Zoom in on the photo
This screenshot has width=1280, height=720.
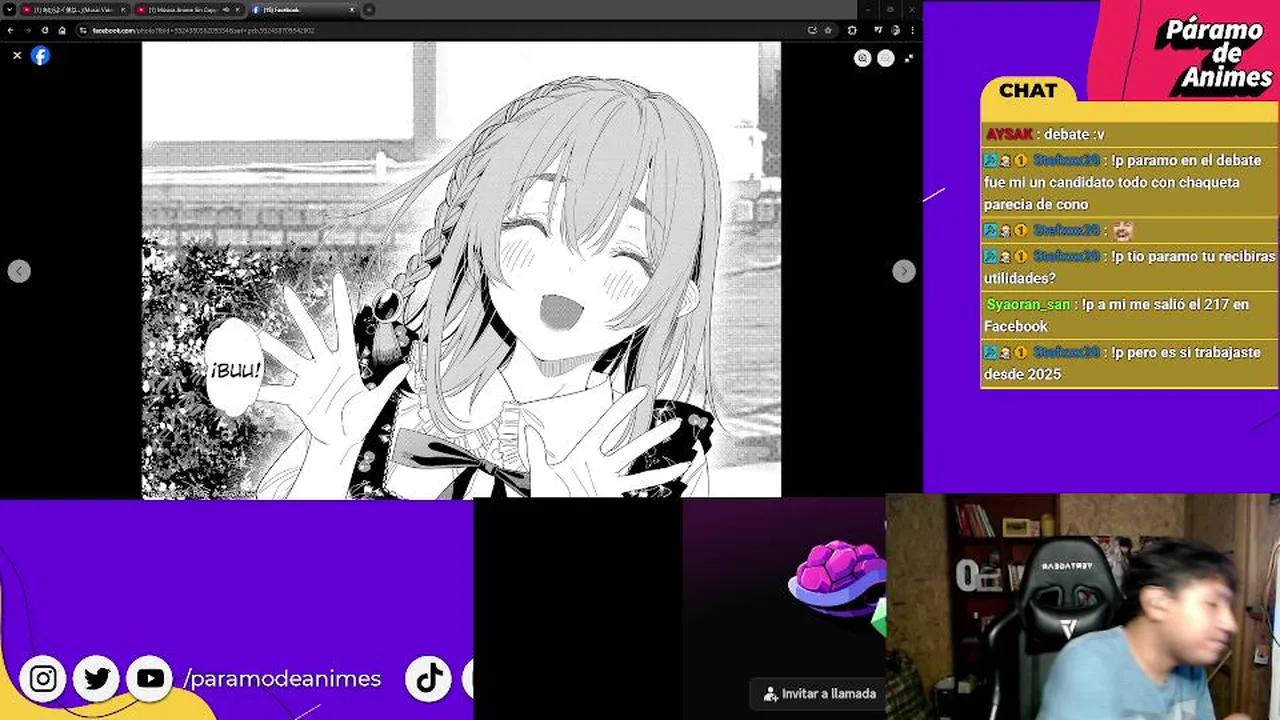863,58
